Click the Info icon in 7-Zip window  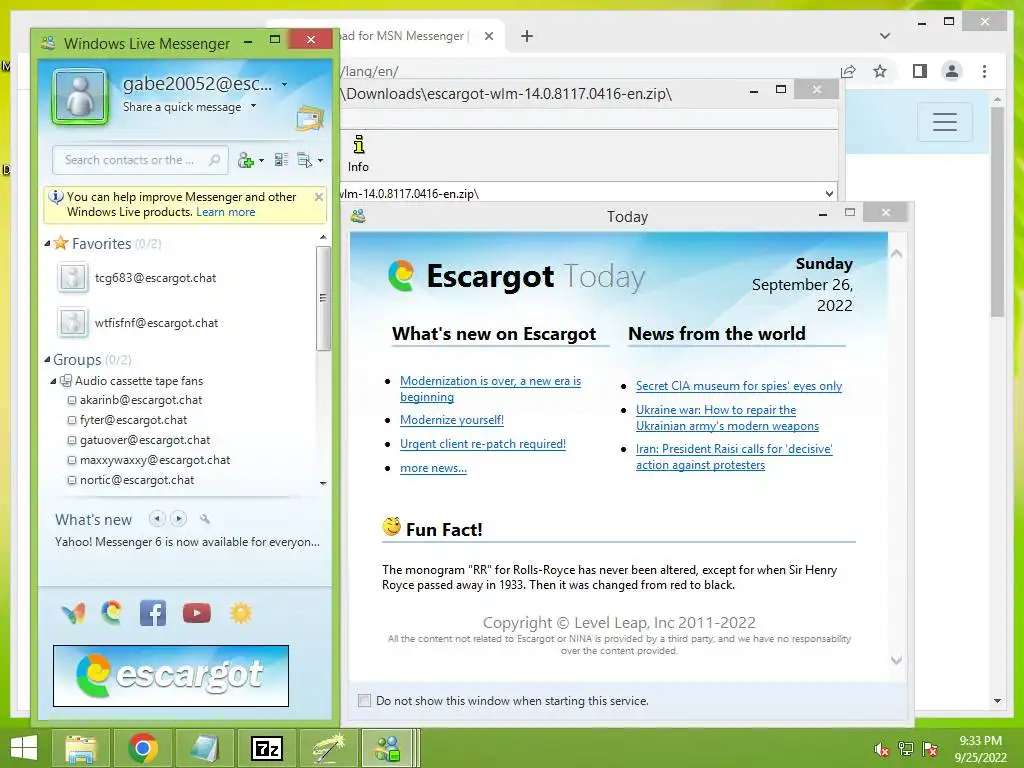tap(359, 153)
